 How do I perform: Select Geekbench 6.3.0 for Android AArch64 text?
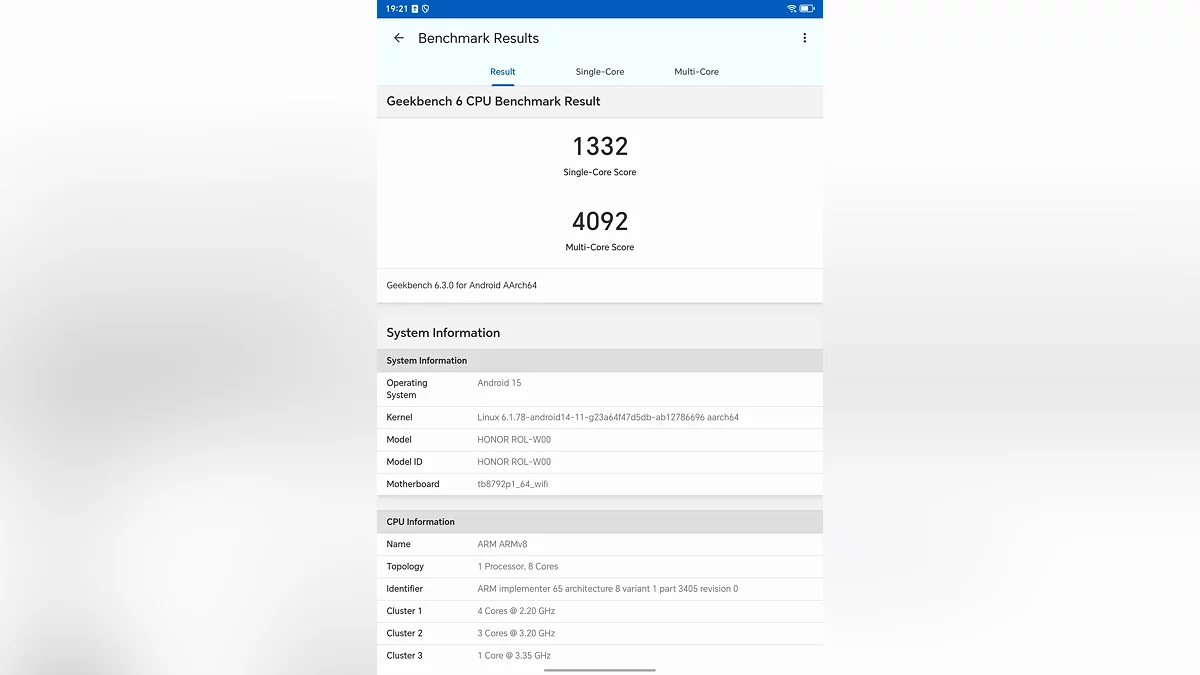coord(462,285)
